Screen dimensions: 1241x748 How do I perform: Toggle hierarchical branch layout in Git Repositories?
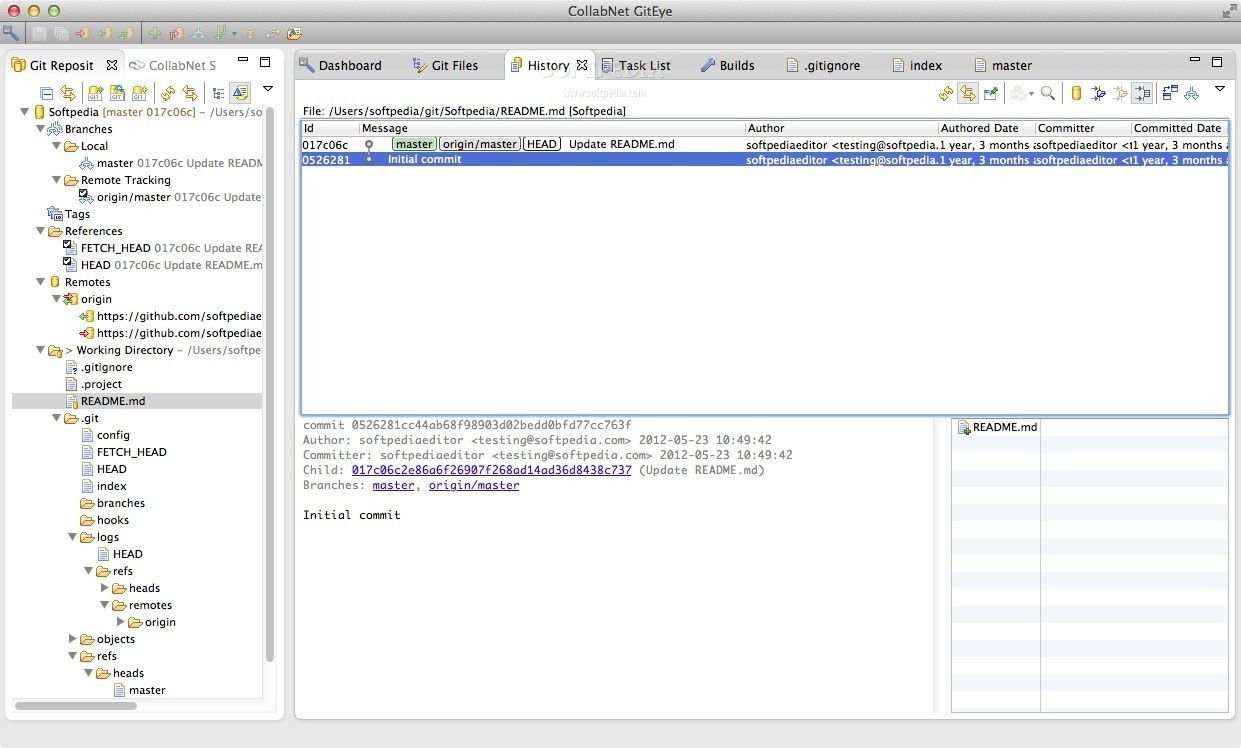tap(218, 93)
